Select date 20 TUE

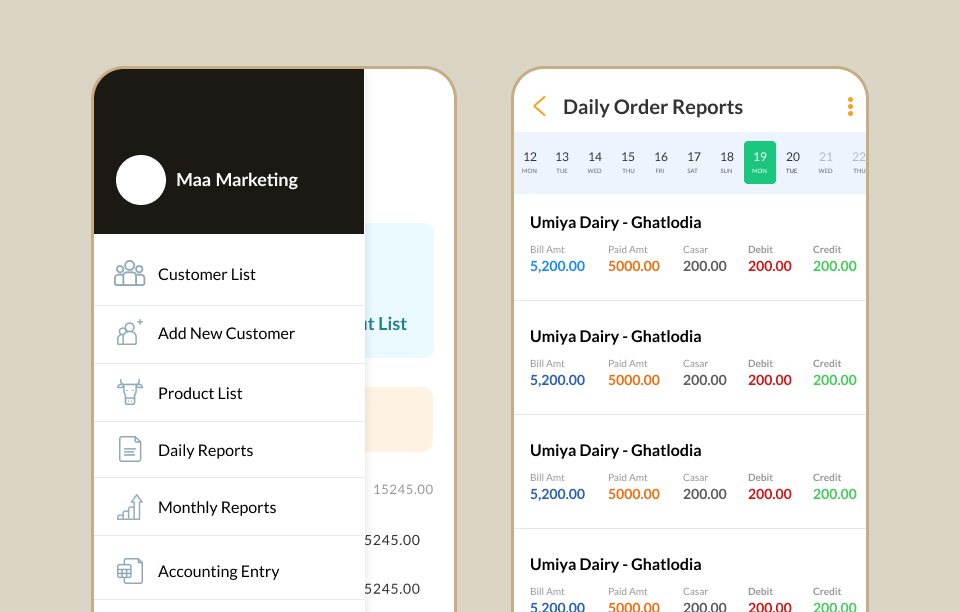click(792, 162)
